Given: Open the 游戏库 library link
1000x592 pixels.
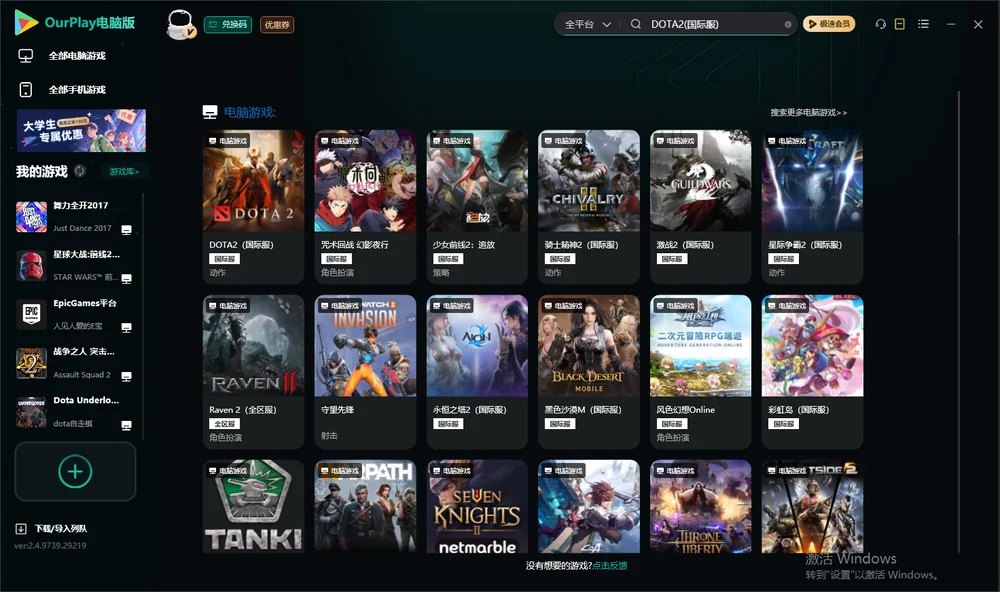Looking at the screenshot, I should (124, 172).
